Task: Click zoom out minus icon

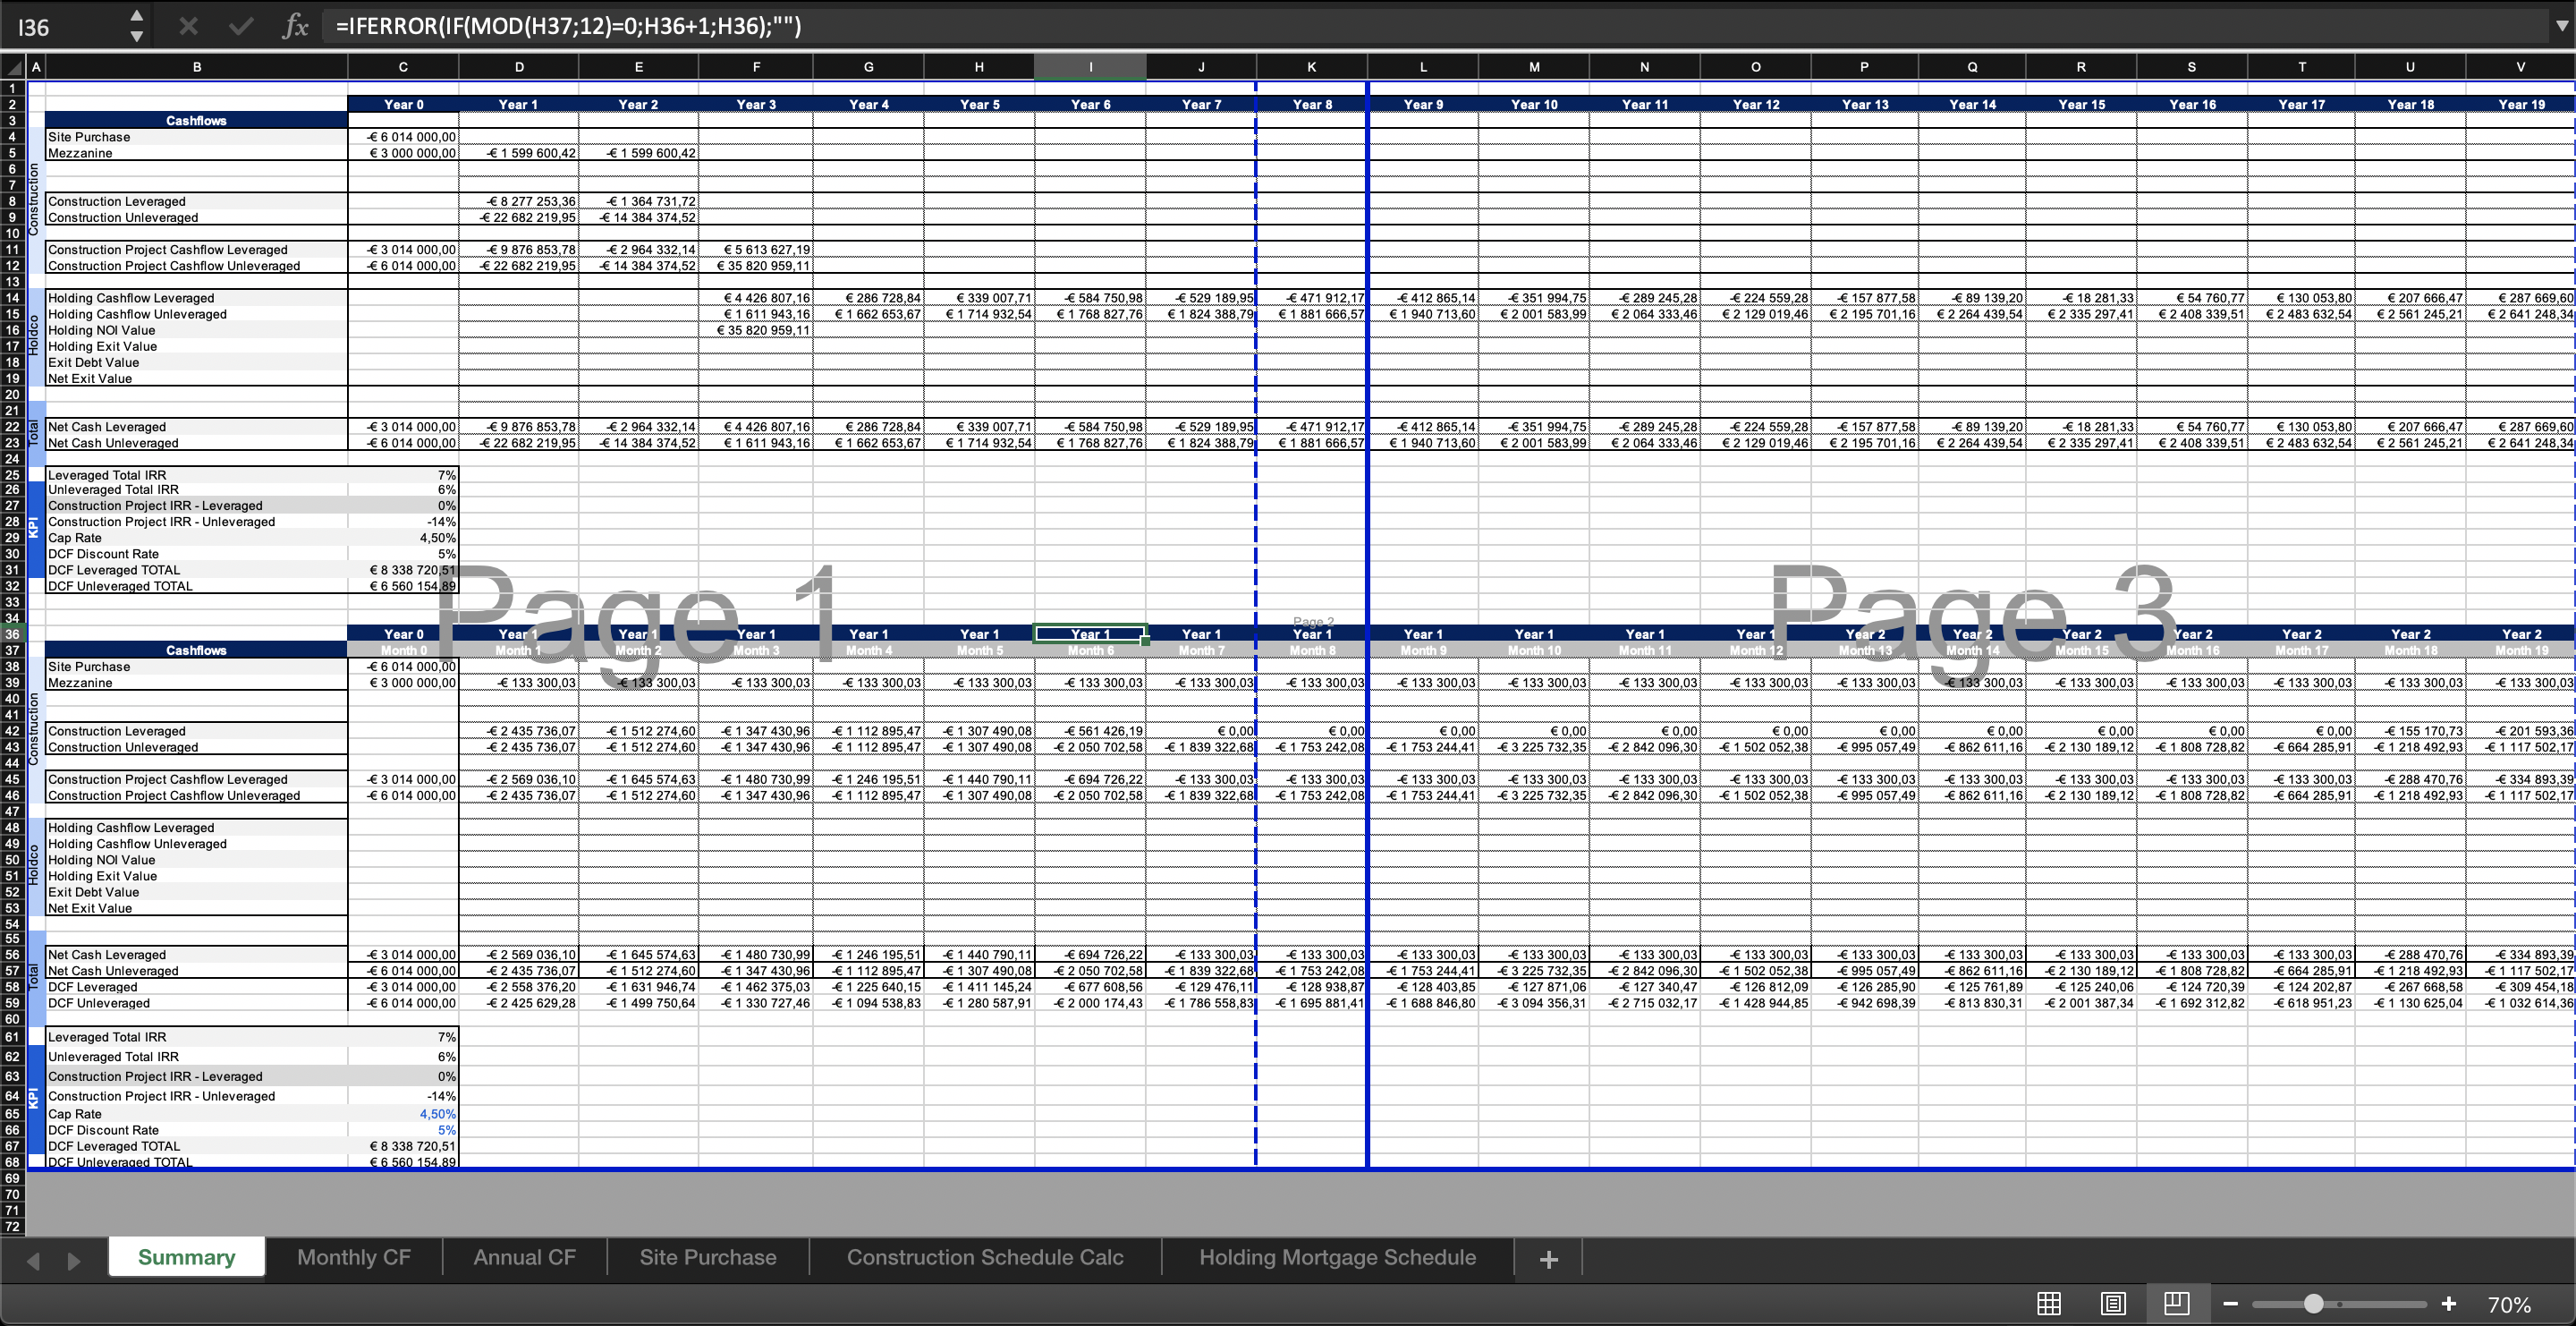Action: click(x=2230, y=1304)
